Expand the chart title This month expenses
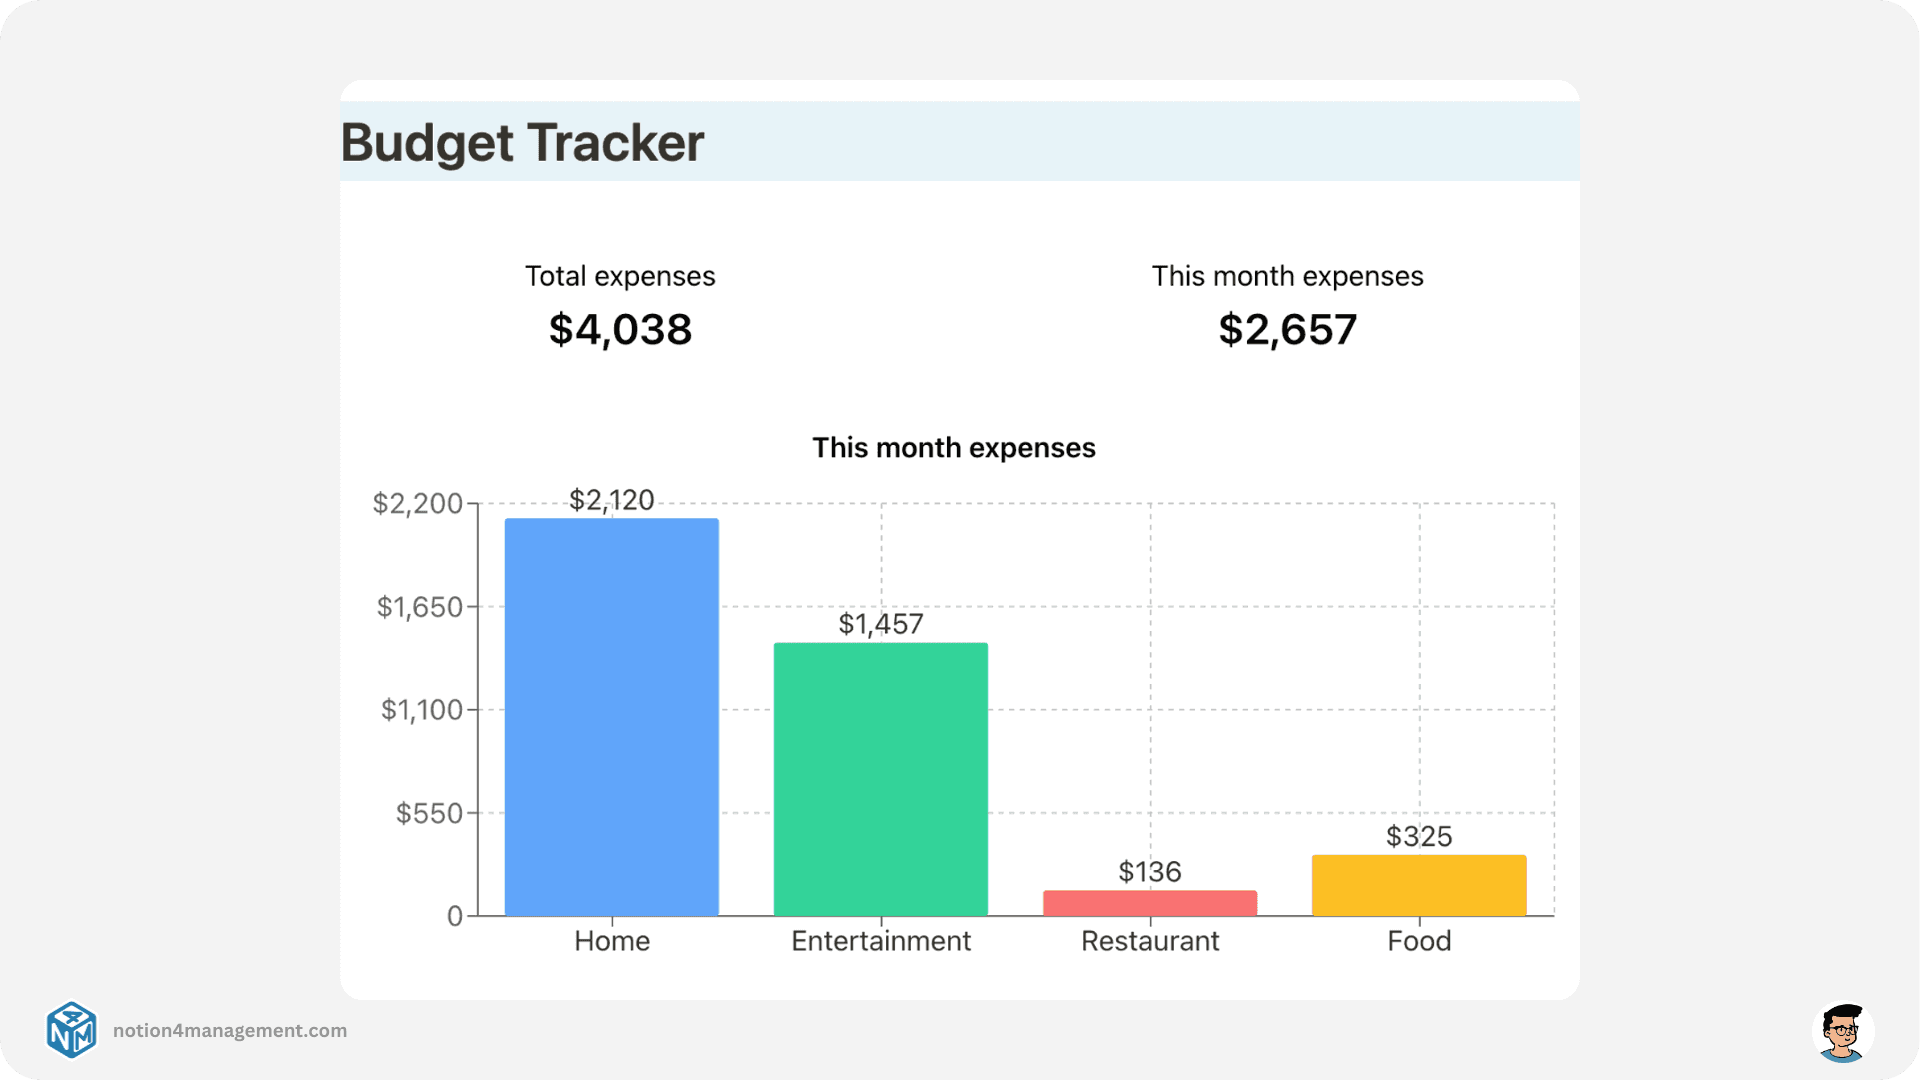Viewport: 1920px width, 1080px height. click(954, 448)
